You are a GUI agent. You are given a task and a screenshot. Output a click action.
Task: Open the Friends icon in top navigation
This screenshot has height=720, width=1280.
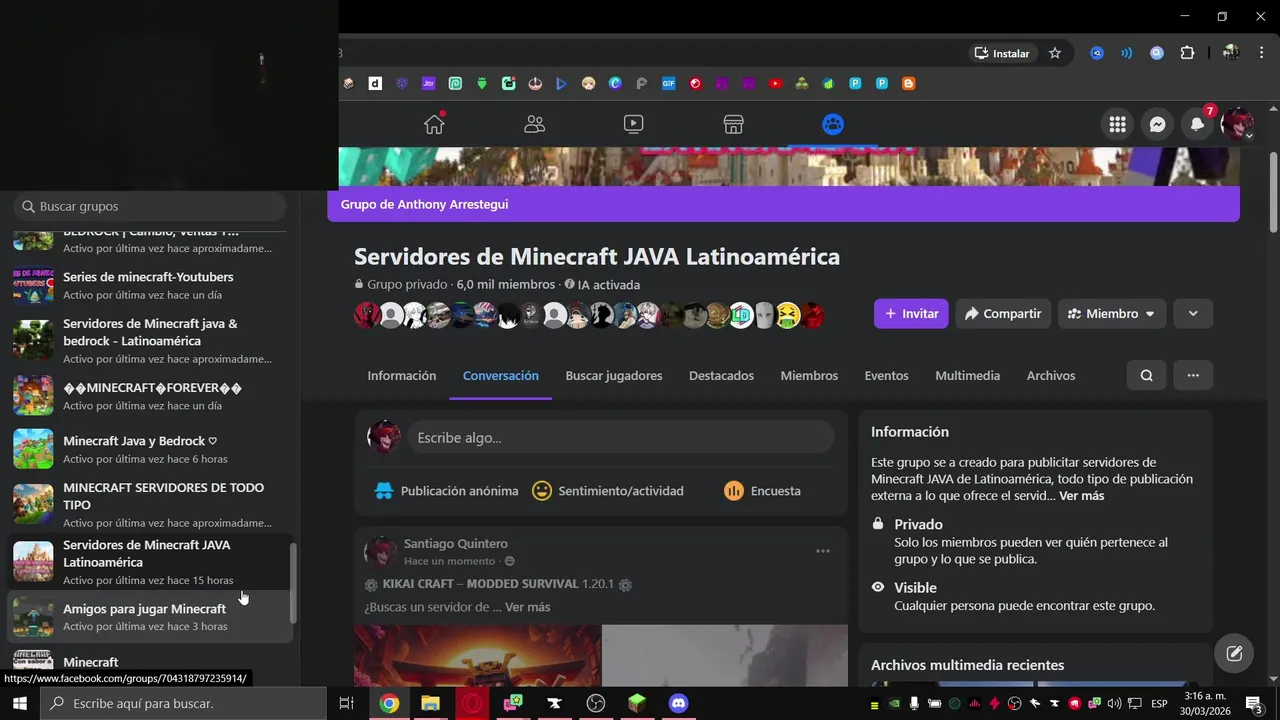pos(534,124)
